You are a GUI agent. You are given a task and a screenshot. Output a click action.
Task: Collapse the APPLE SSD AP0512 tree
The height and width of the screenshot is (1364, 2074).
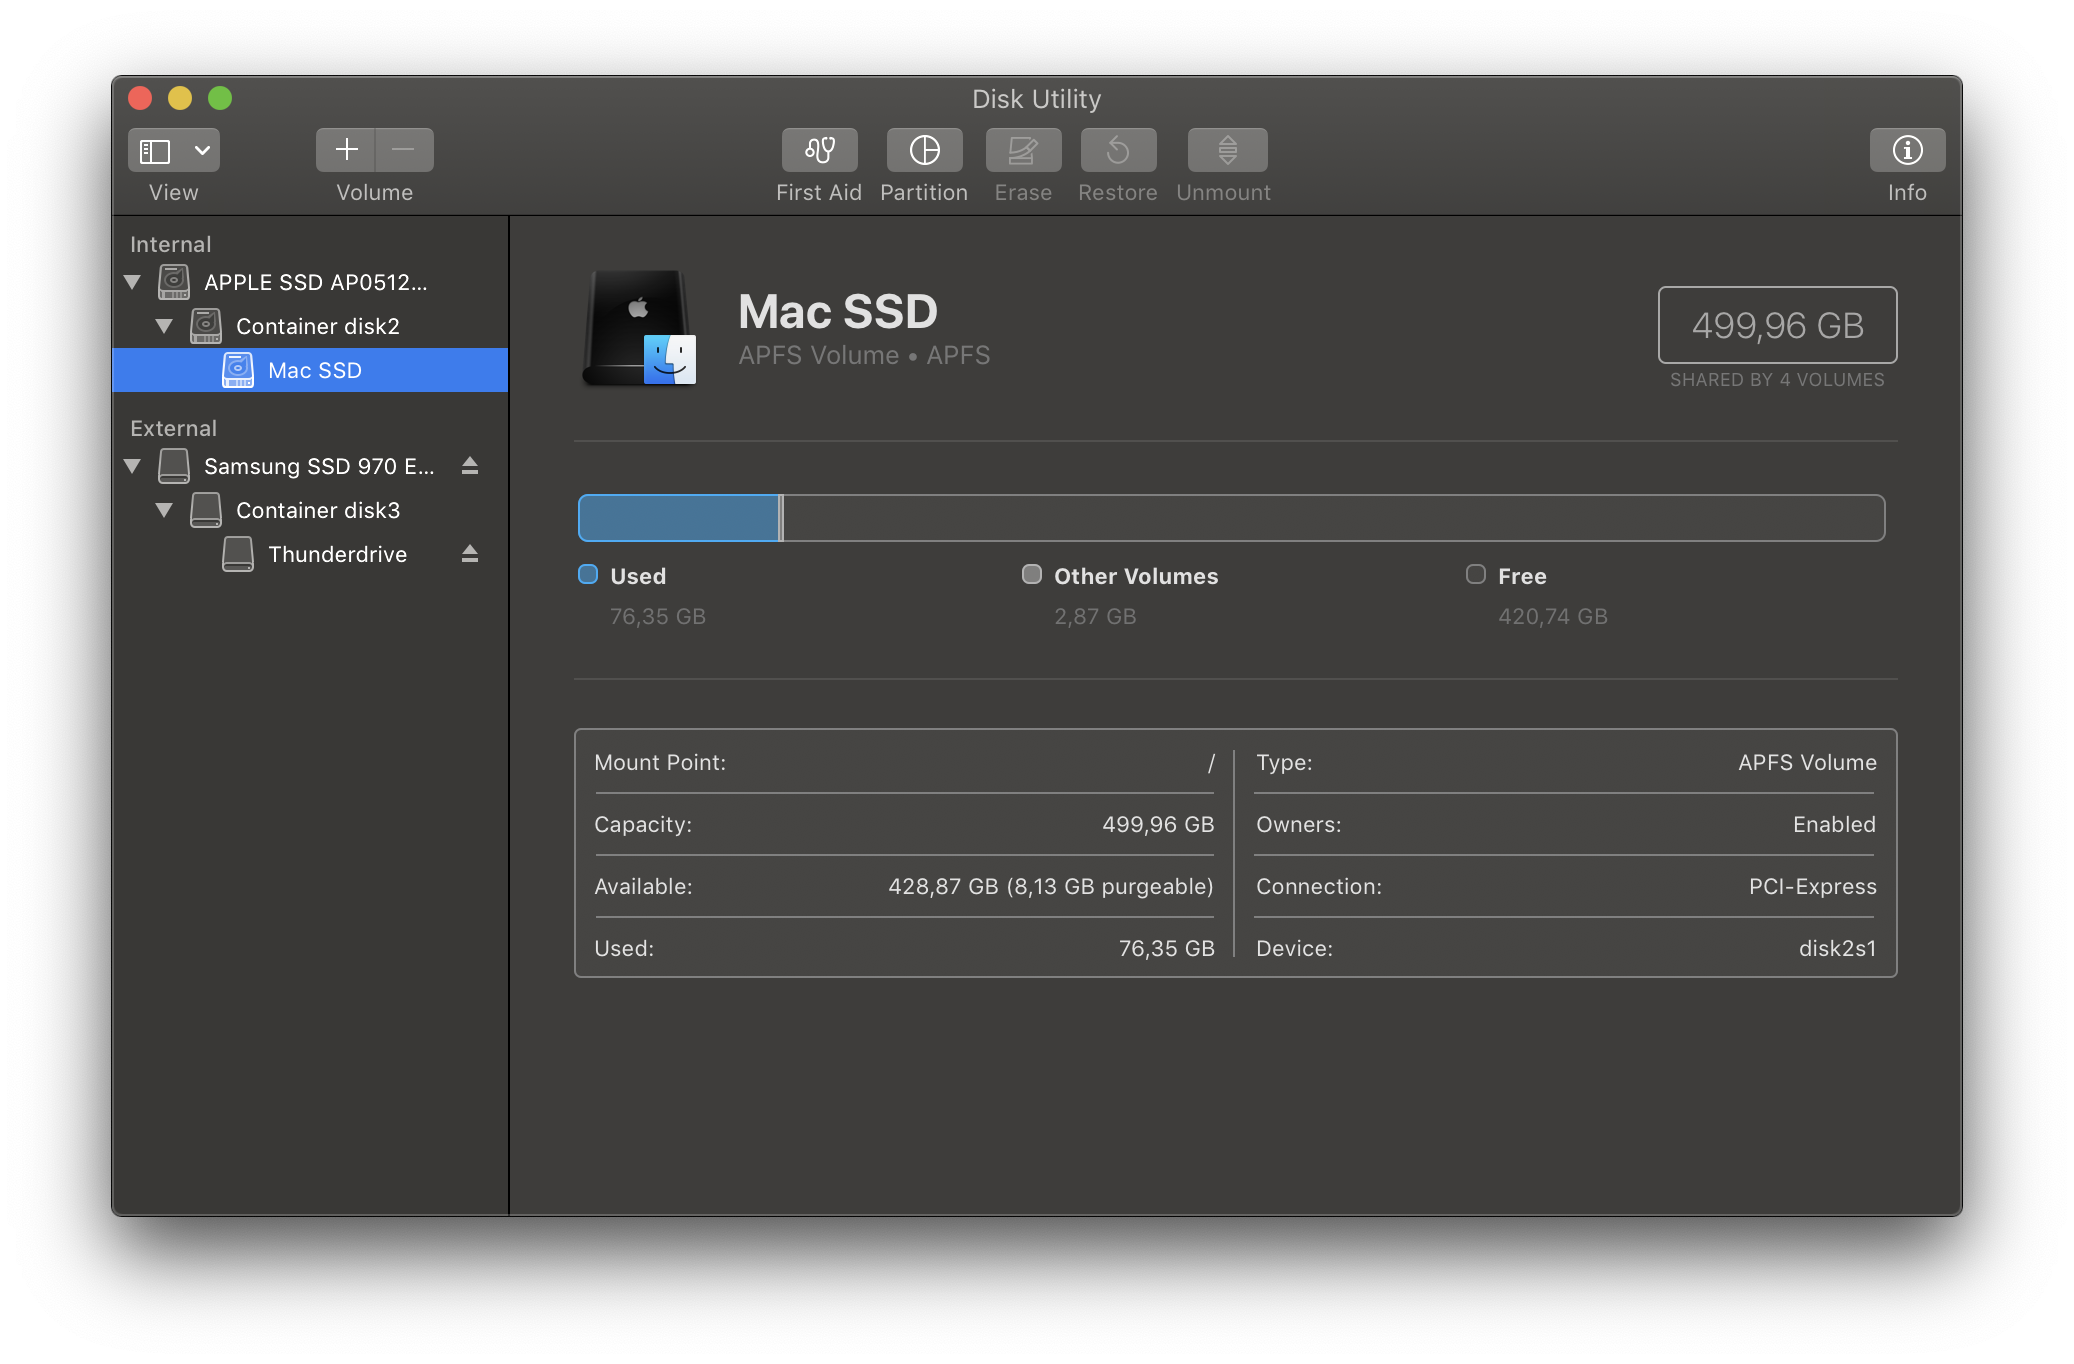point(132,282)
